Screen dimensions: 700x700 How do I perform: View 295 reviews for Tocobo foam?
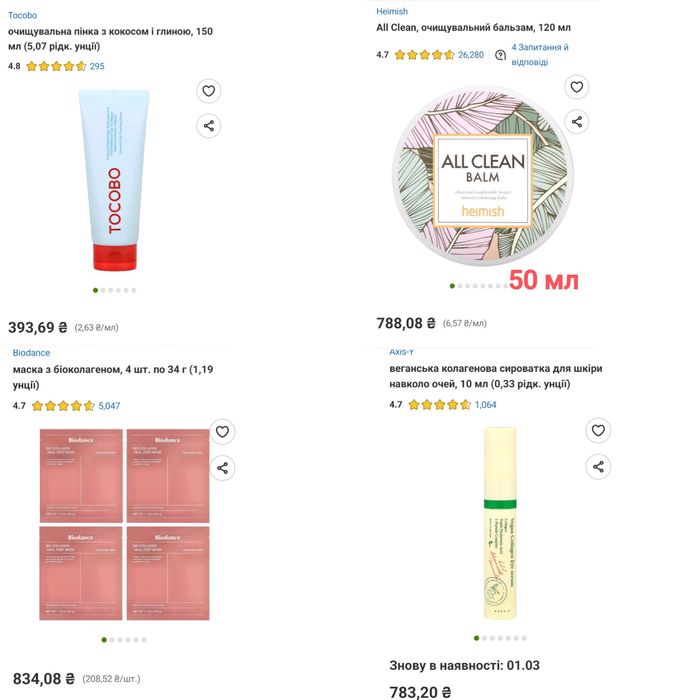pyautogui.click(x=97, y=67)
